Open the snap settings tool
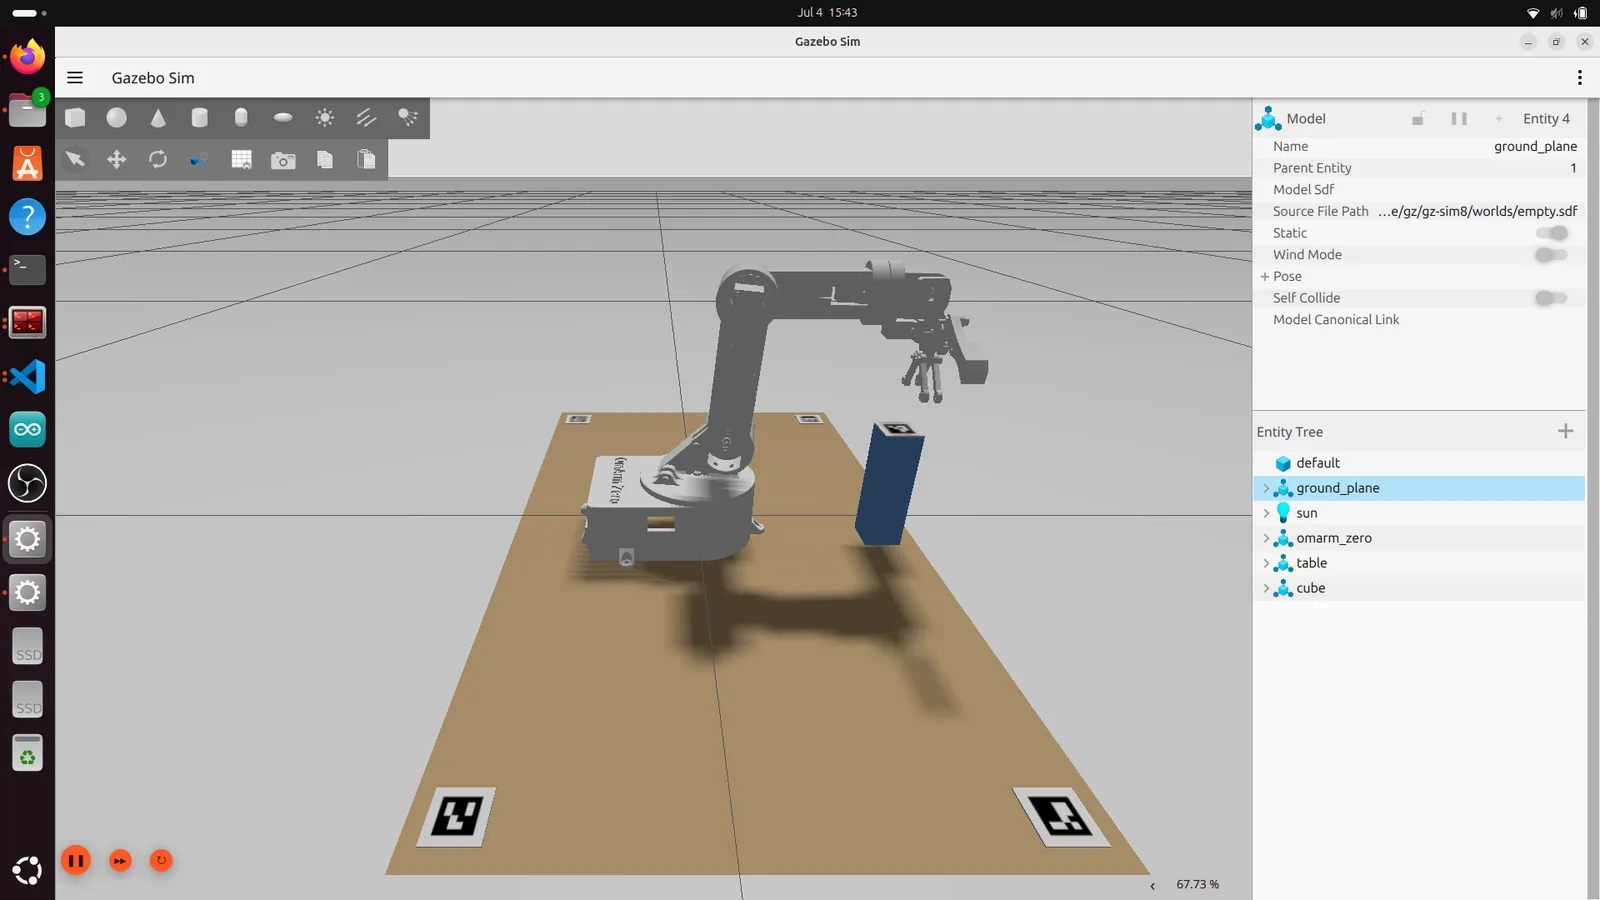This screenshot has height=900, width=1600. 200,160
